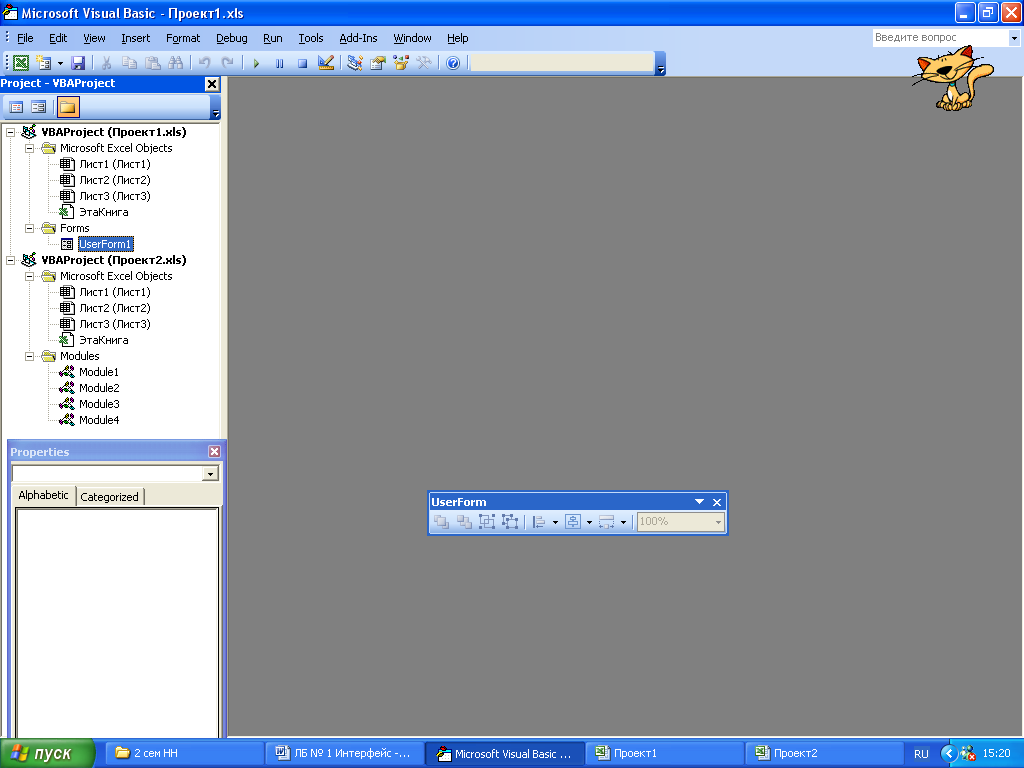This screenshot has height=768, width=1024.
Task: Collapse the Forms folder
Action: pos(29,228)
